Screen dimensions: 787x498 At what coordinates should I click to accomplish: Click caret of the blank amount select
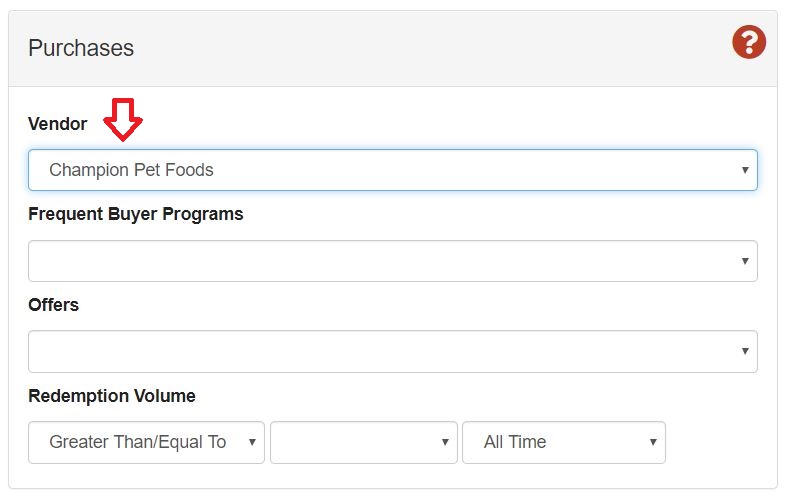445,442
